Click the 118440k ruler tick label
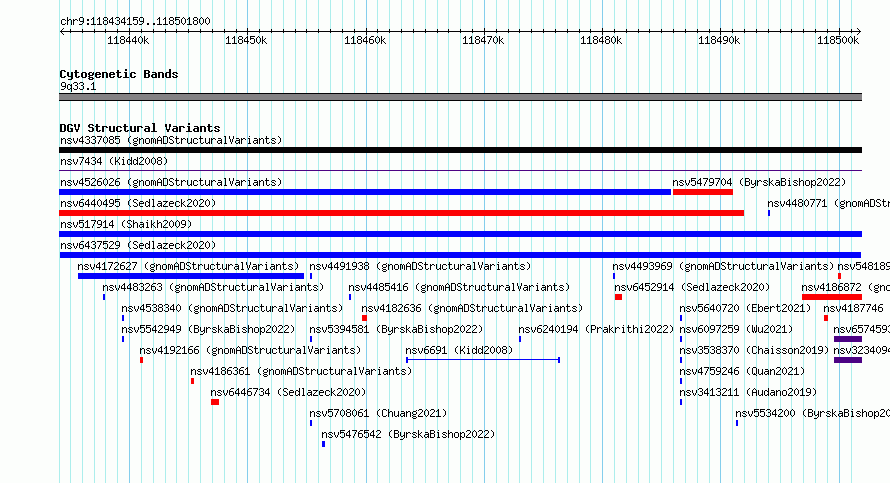The image size is (890, 483). 128,41
